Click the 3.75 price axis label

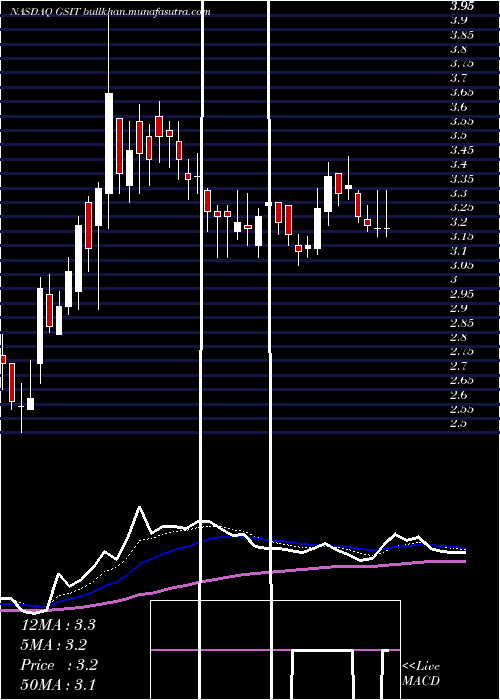coord(464,63)
